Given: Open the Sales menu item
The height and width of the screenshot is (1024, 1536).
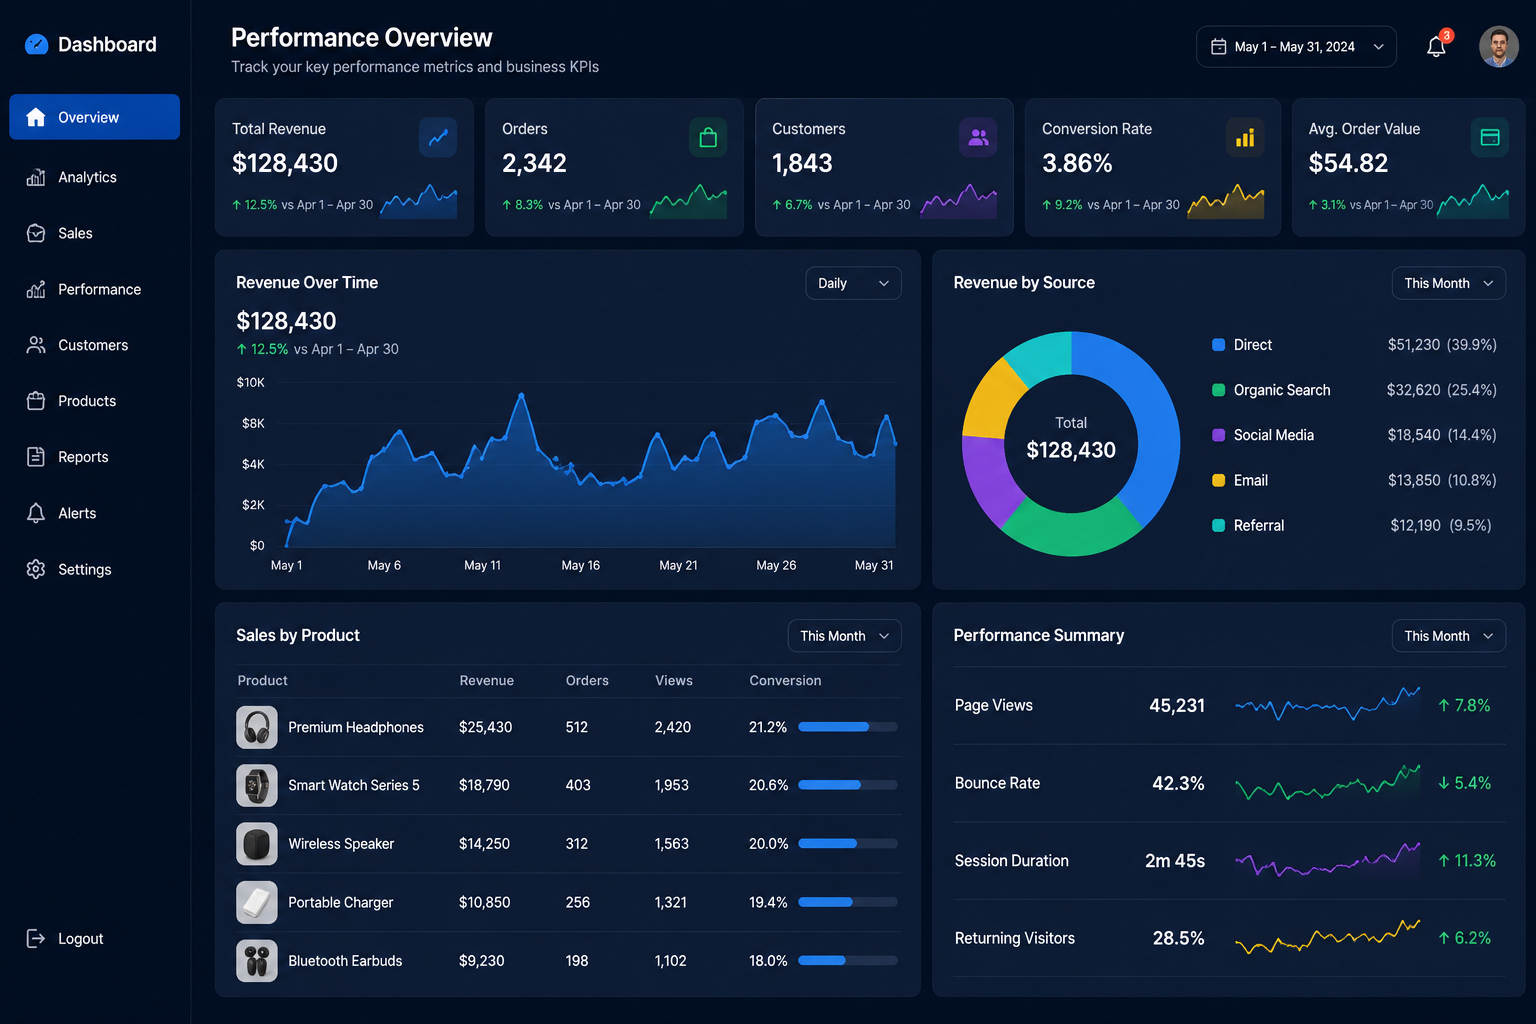Looking at the screenshot, I should 95,233.
